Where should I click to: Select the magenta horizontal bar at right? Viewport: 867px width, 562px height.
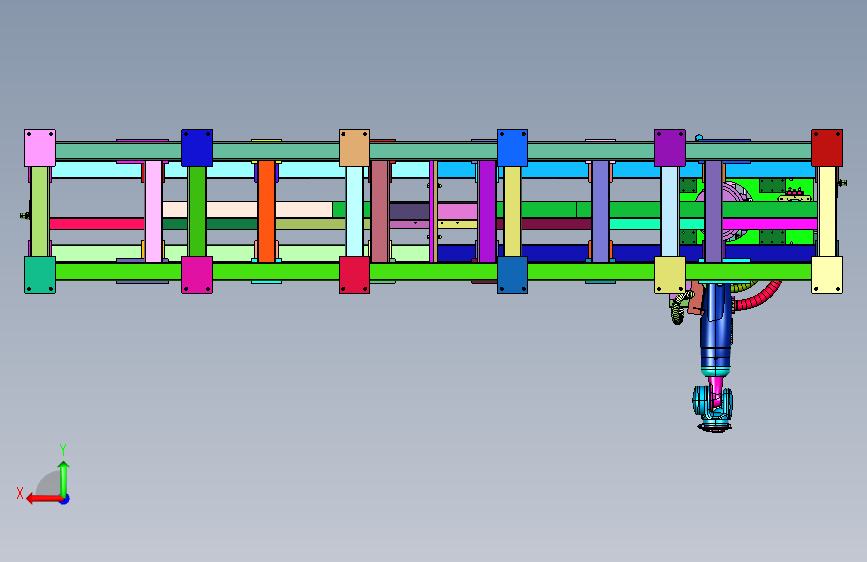[770, 223]
